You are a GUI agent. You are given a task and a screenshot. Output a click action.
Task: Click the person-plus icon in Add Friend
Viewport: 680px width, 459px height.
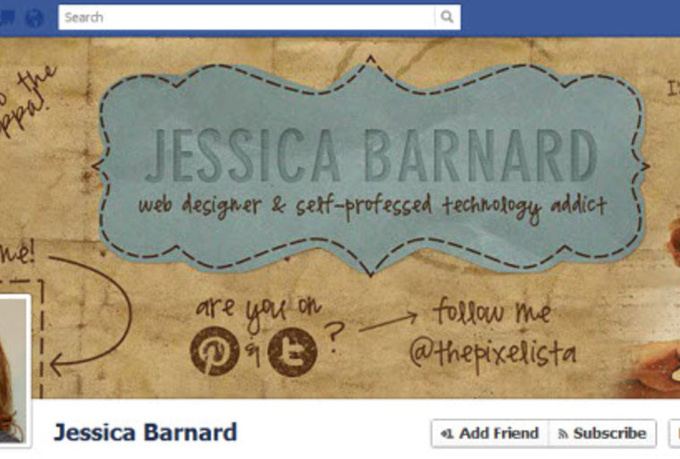[x=447, y=433]
